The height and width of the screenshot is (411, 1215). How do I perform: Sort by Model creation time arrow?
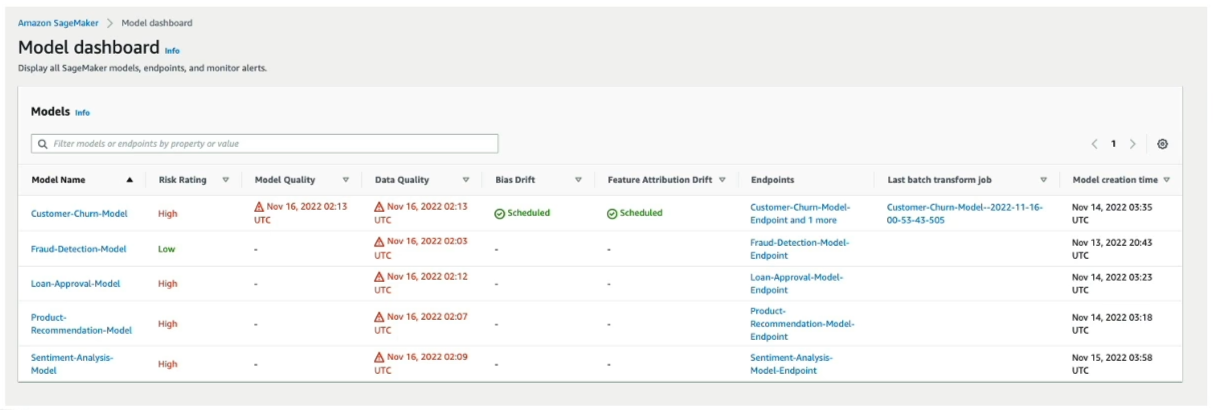coord(1167,180)
